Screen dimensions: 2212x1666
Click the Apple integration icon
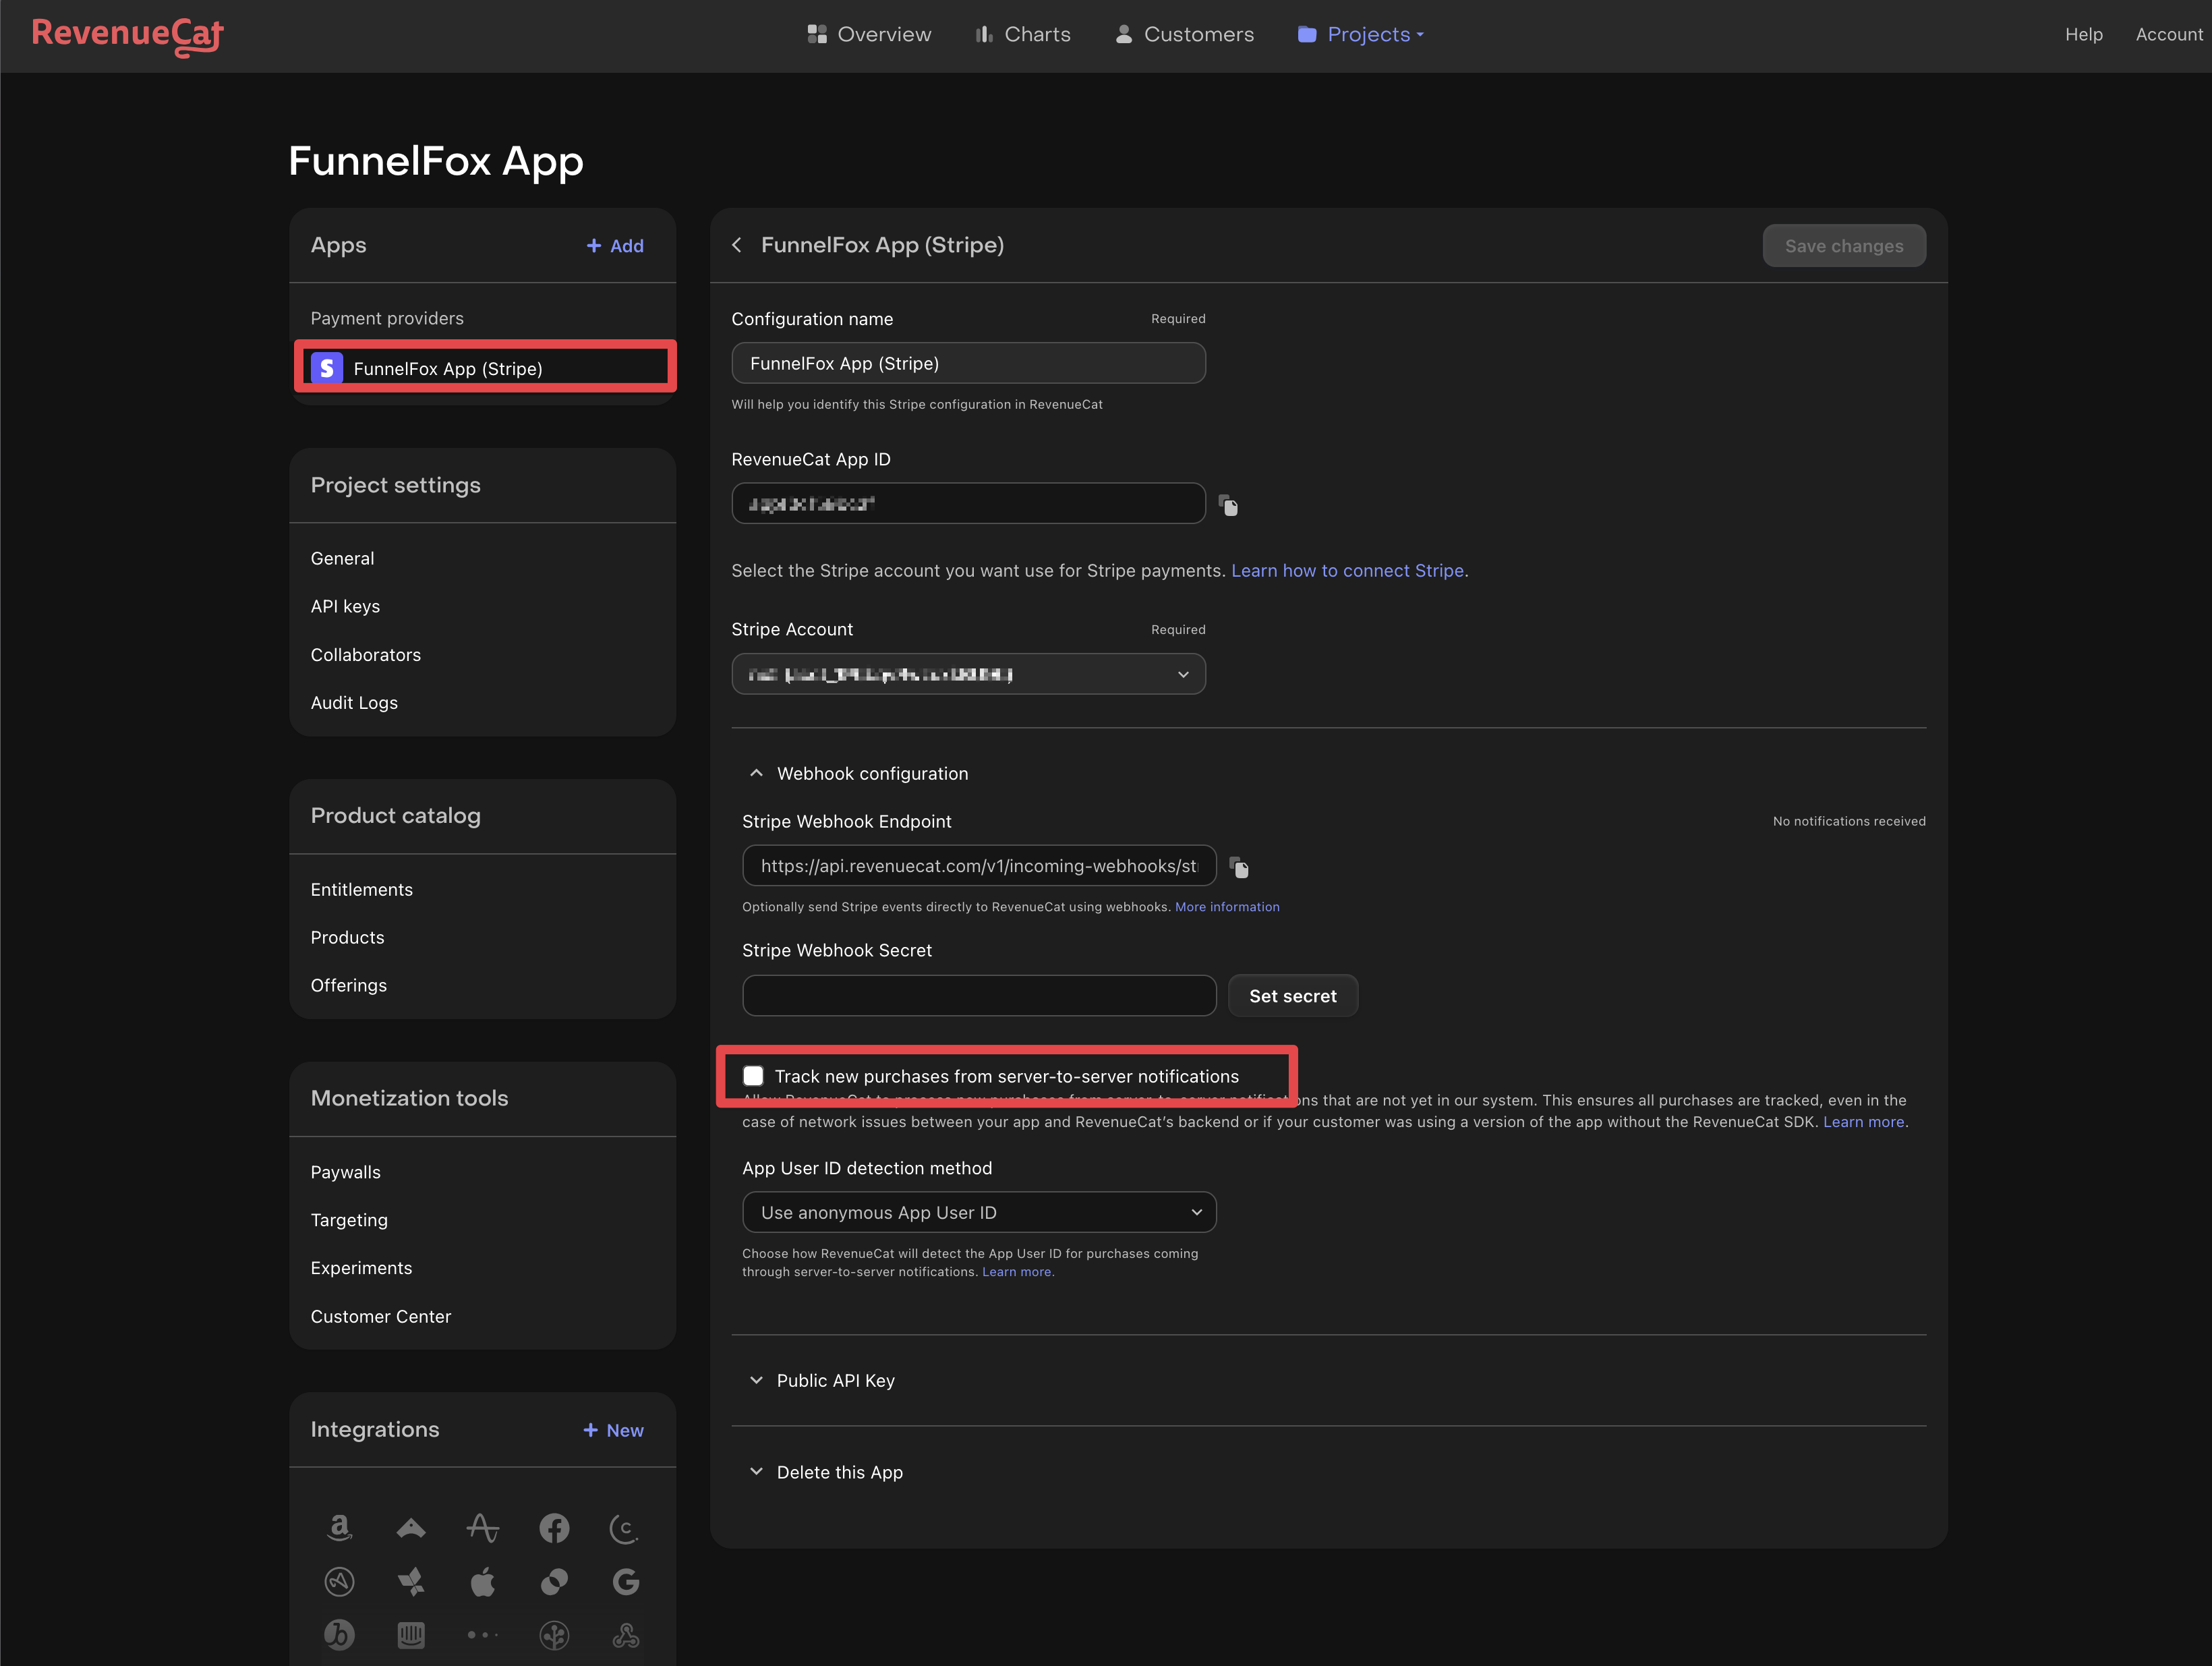click(x=482, y=1581)
